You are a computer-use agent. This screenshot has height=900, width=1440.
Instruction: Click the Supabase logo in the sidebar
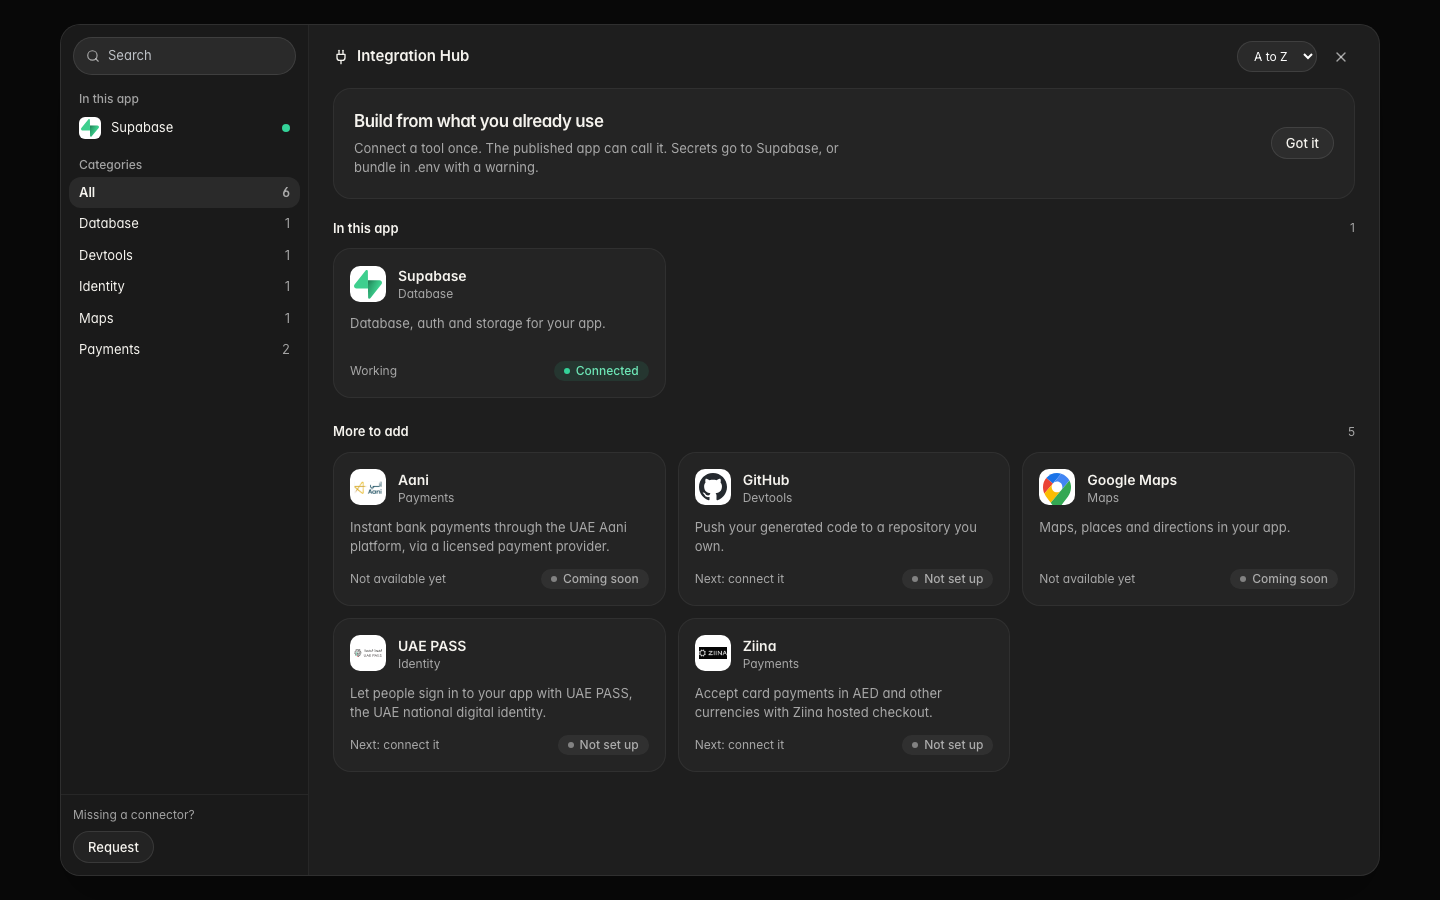point(90,128)
